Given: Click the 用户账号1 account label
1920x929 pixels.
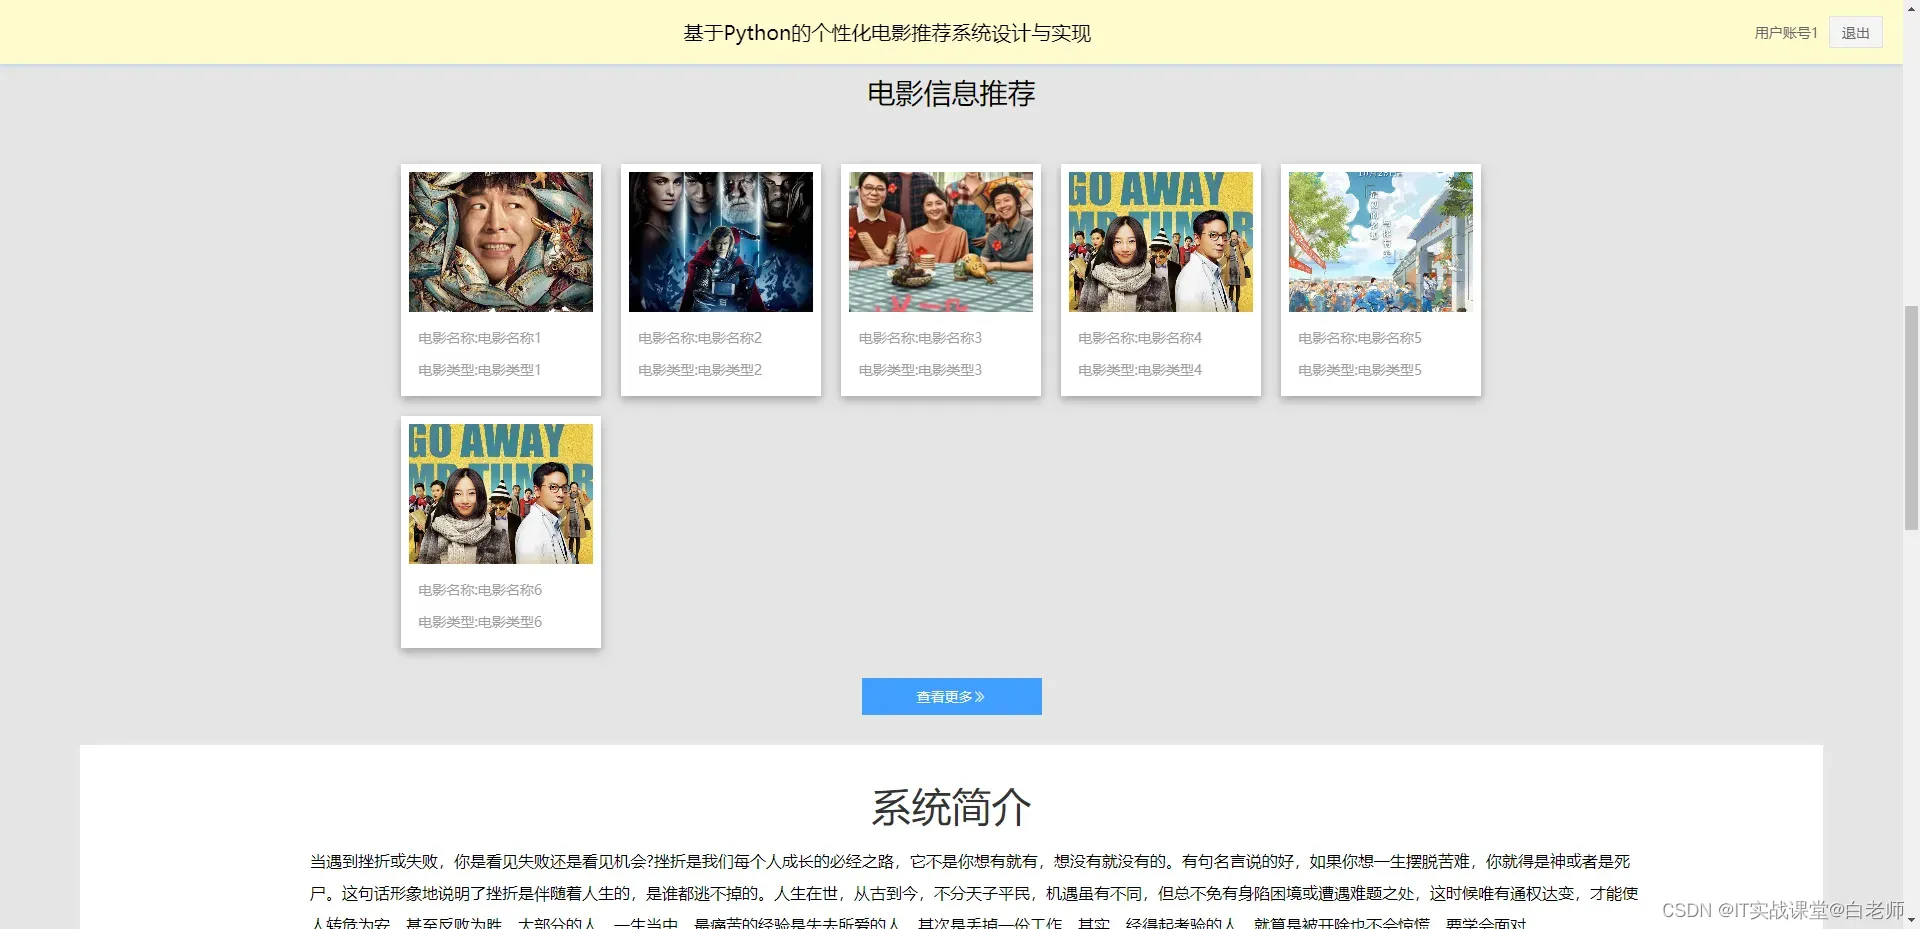Looking at the screenshot, I should coord(1784,32).
